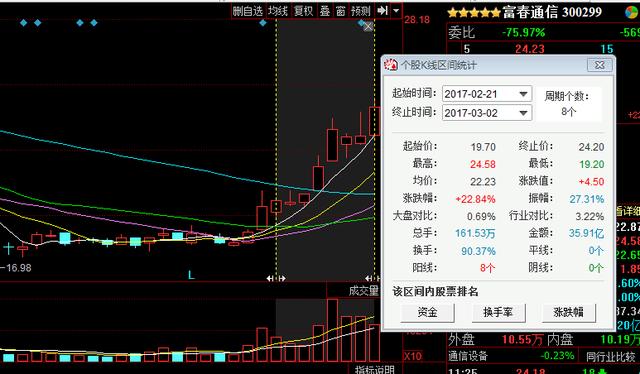Click the pie chart icon beside 300299
The height and width of the screenshot is (374, 640).
632,12
